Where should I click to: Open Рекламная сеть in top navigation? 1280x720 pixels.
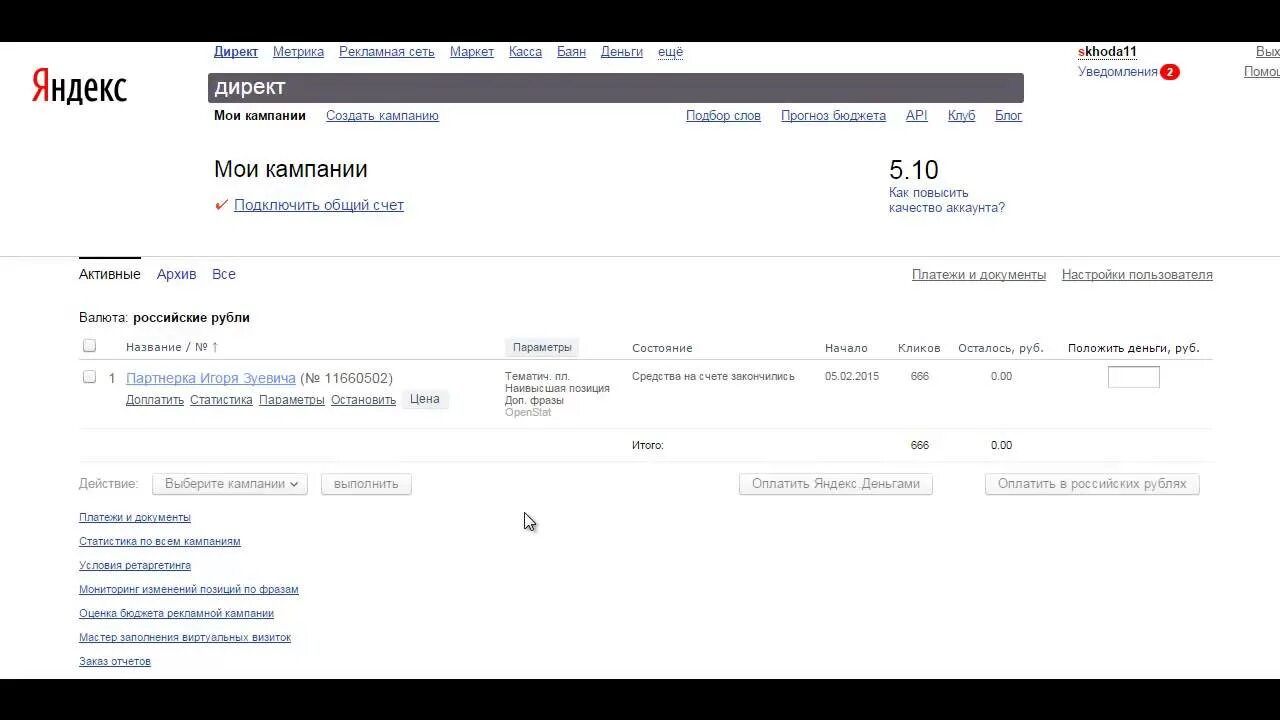coord(387,52)
